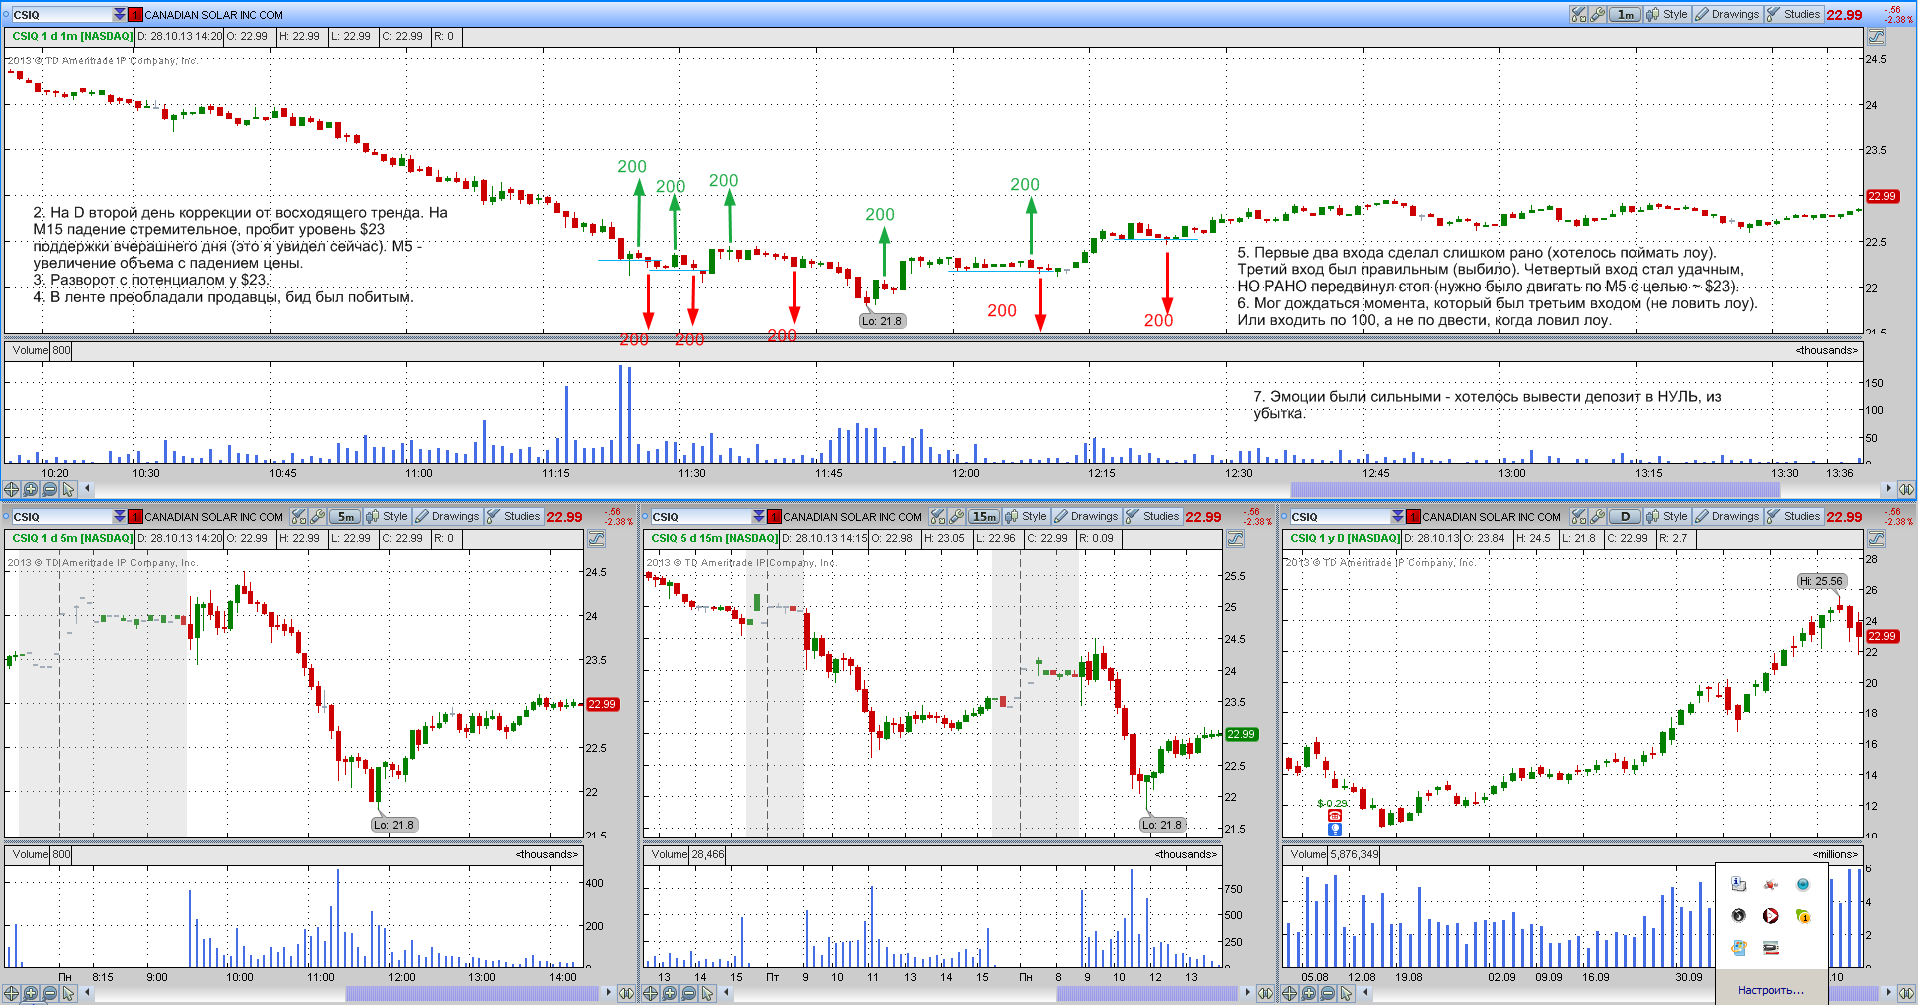Image resolution: width=1918 pixels, height=1005 pixels.
Task: Click the red '1' indicator in top chart
Action: (136, 14)
